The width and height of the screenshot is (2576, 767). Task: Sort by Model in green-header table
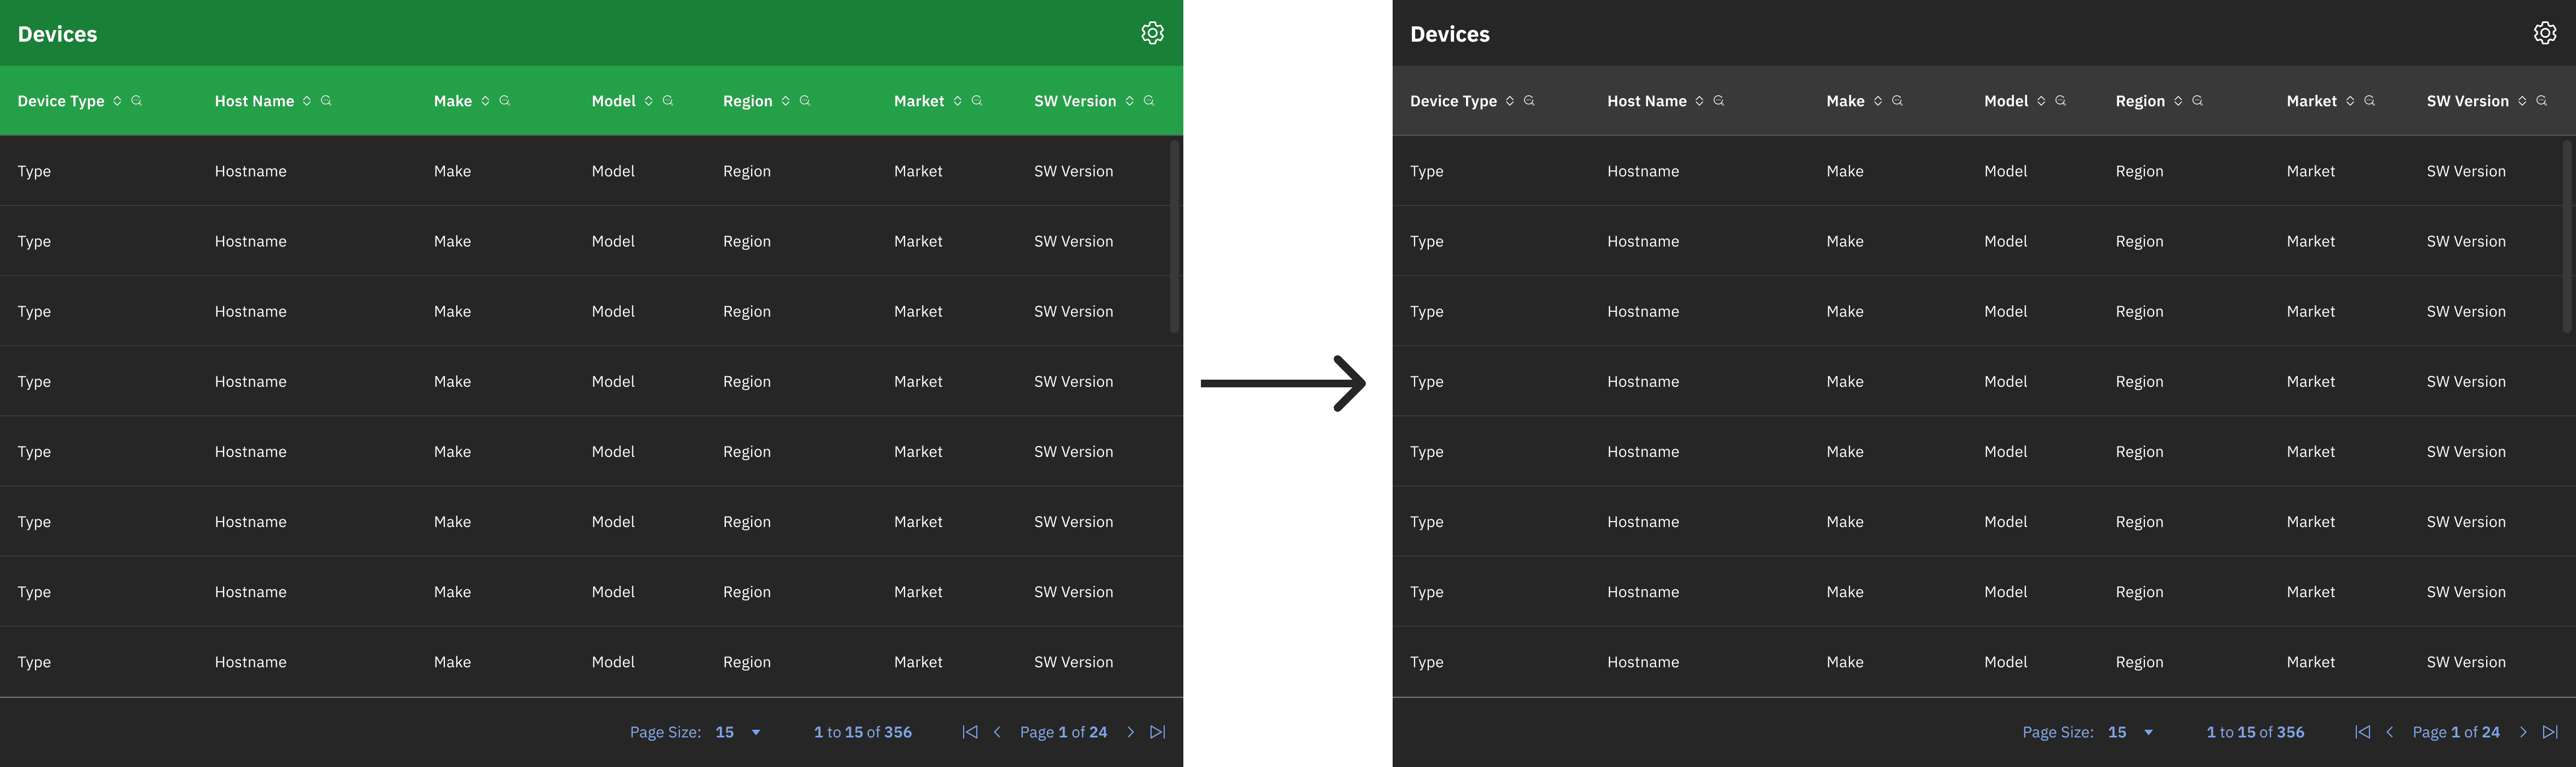(x=648, y=101)
